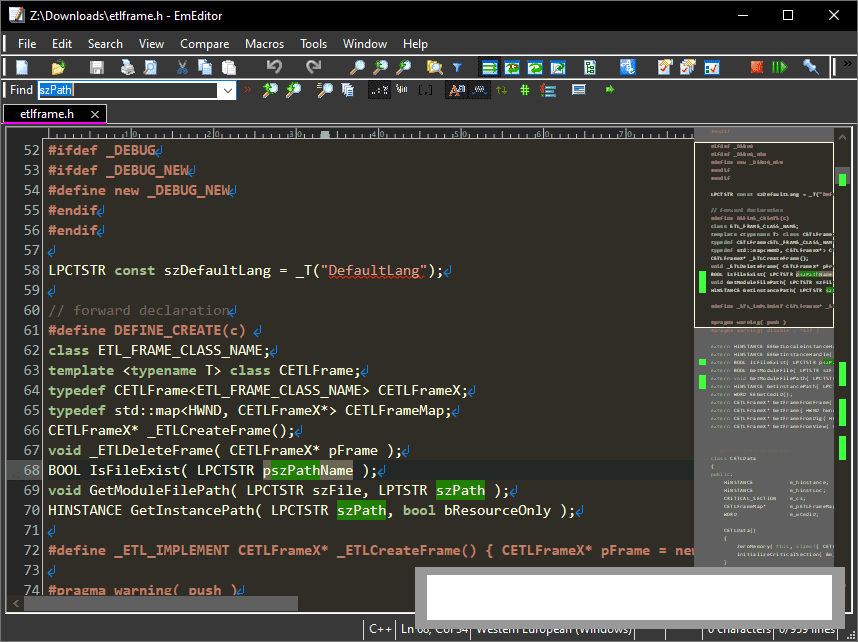The width and height of the screenshot is (858, 642).
Task: Click the window icon in the Find toolbar
Action: coord(578,90)
